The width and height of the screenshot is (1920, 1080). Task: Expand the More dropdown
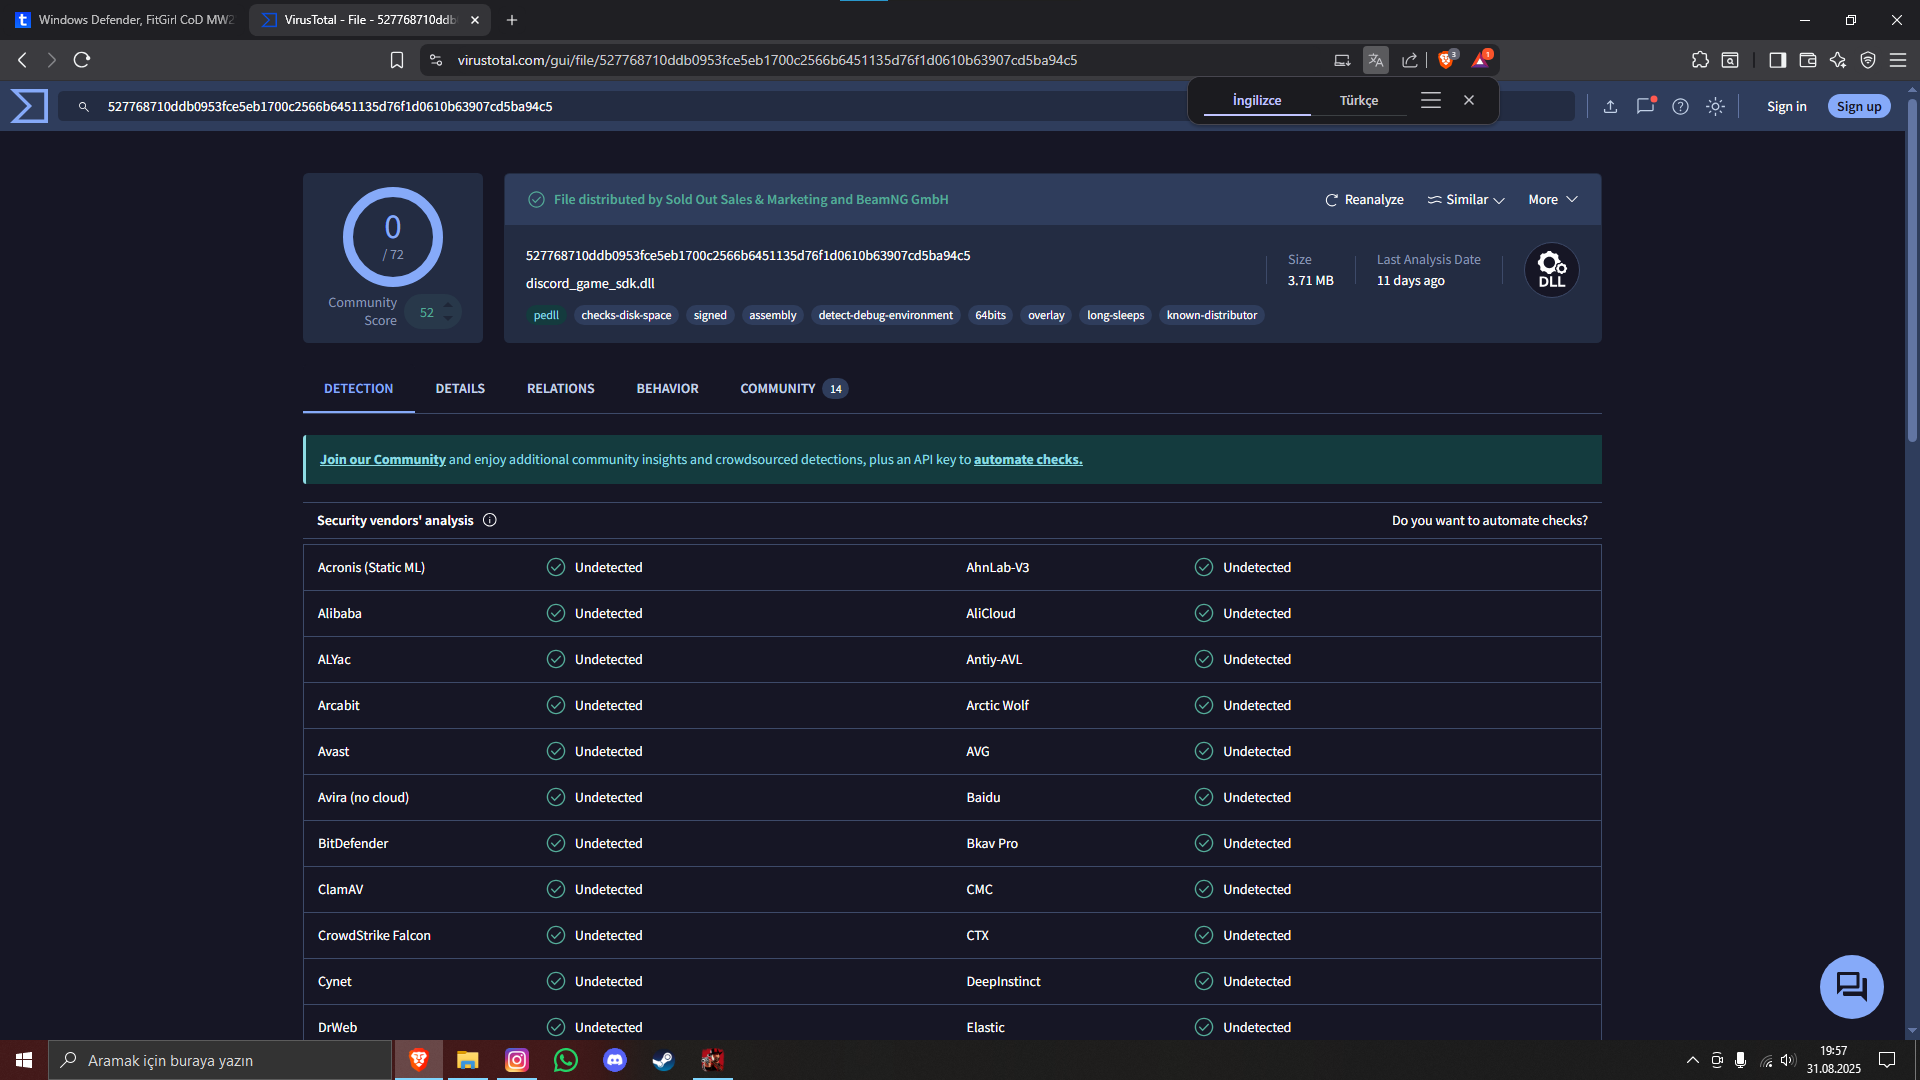tap(1553, 200)
